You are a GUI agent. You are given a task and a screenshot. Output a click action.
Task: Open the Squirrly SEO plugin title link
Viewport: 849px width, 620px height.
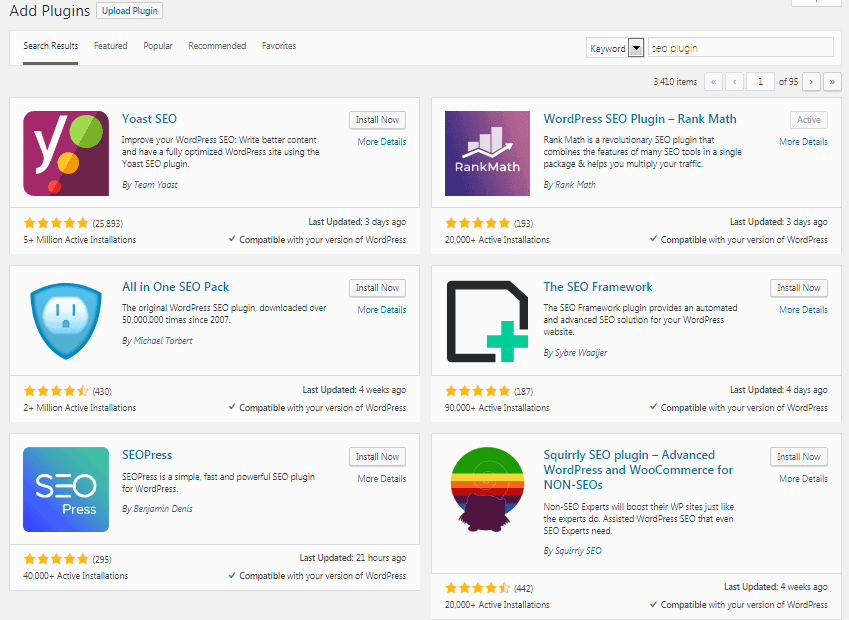[x=638, y=470]
